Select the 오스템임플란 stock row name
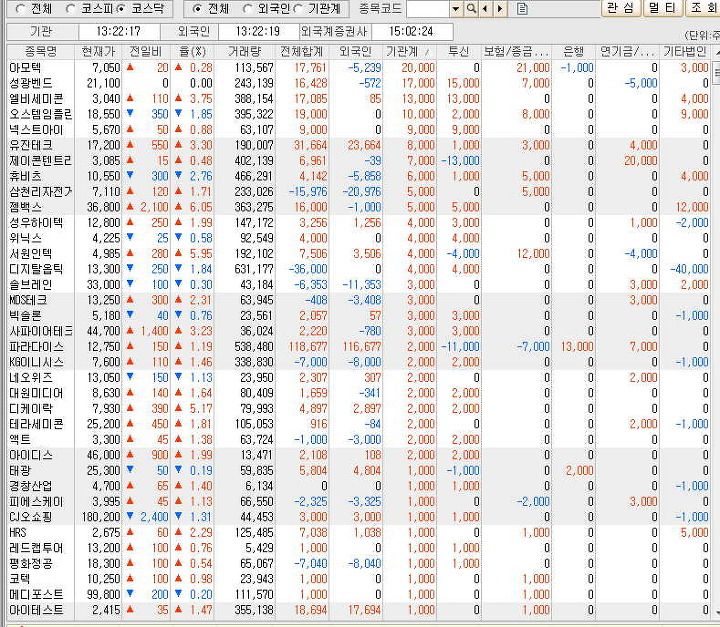The image size is (720, 627). click(x=40, y=114)
